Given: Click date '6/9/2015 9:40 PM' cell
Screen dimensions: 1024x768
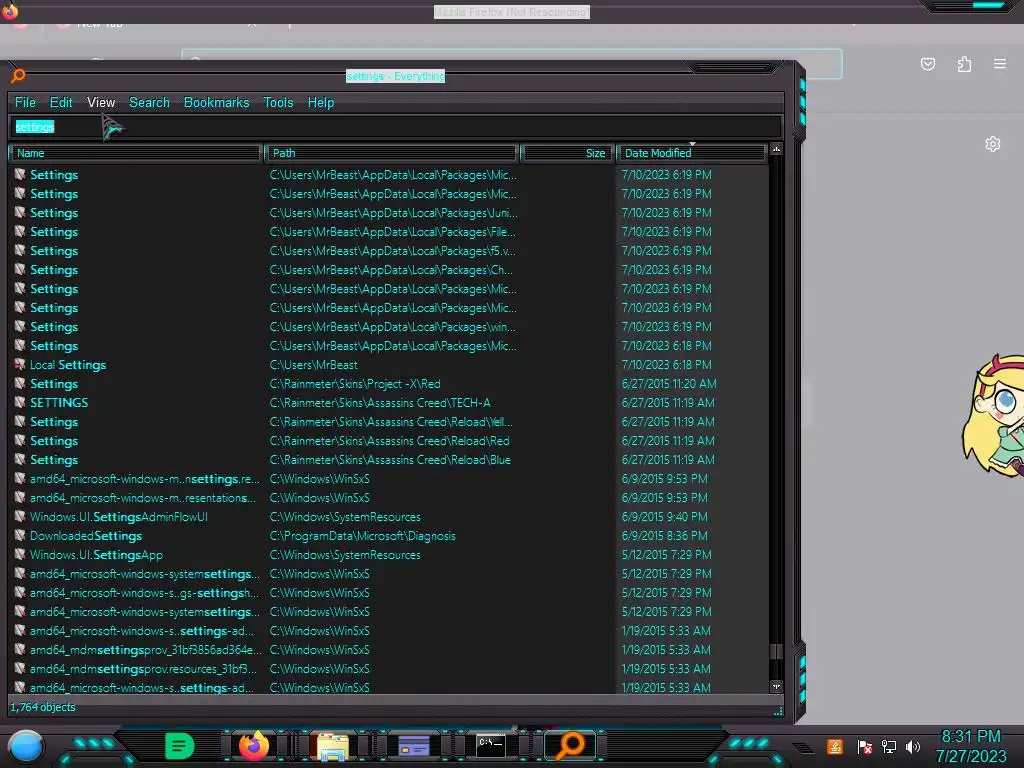Looking at the screenshot, I should (664, 517).
